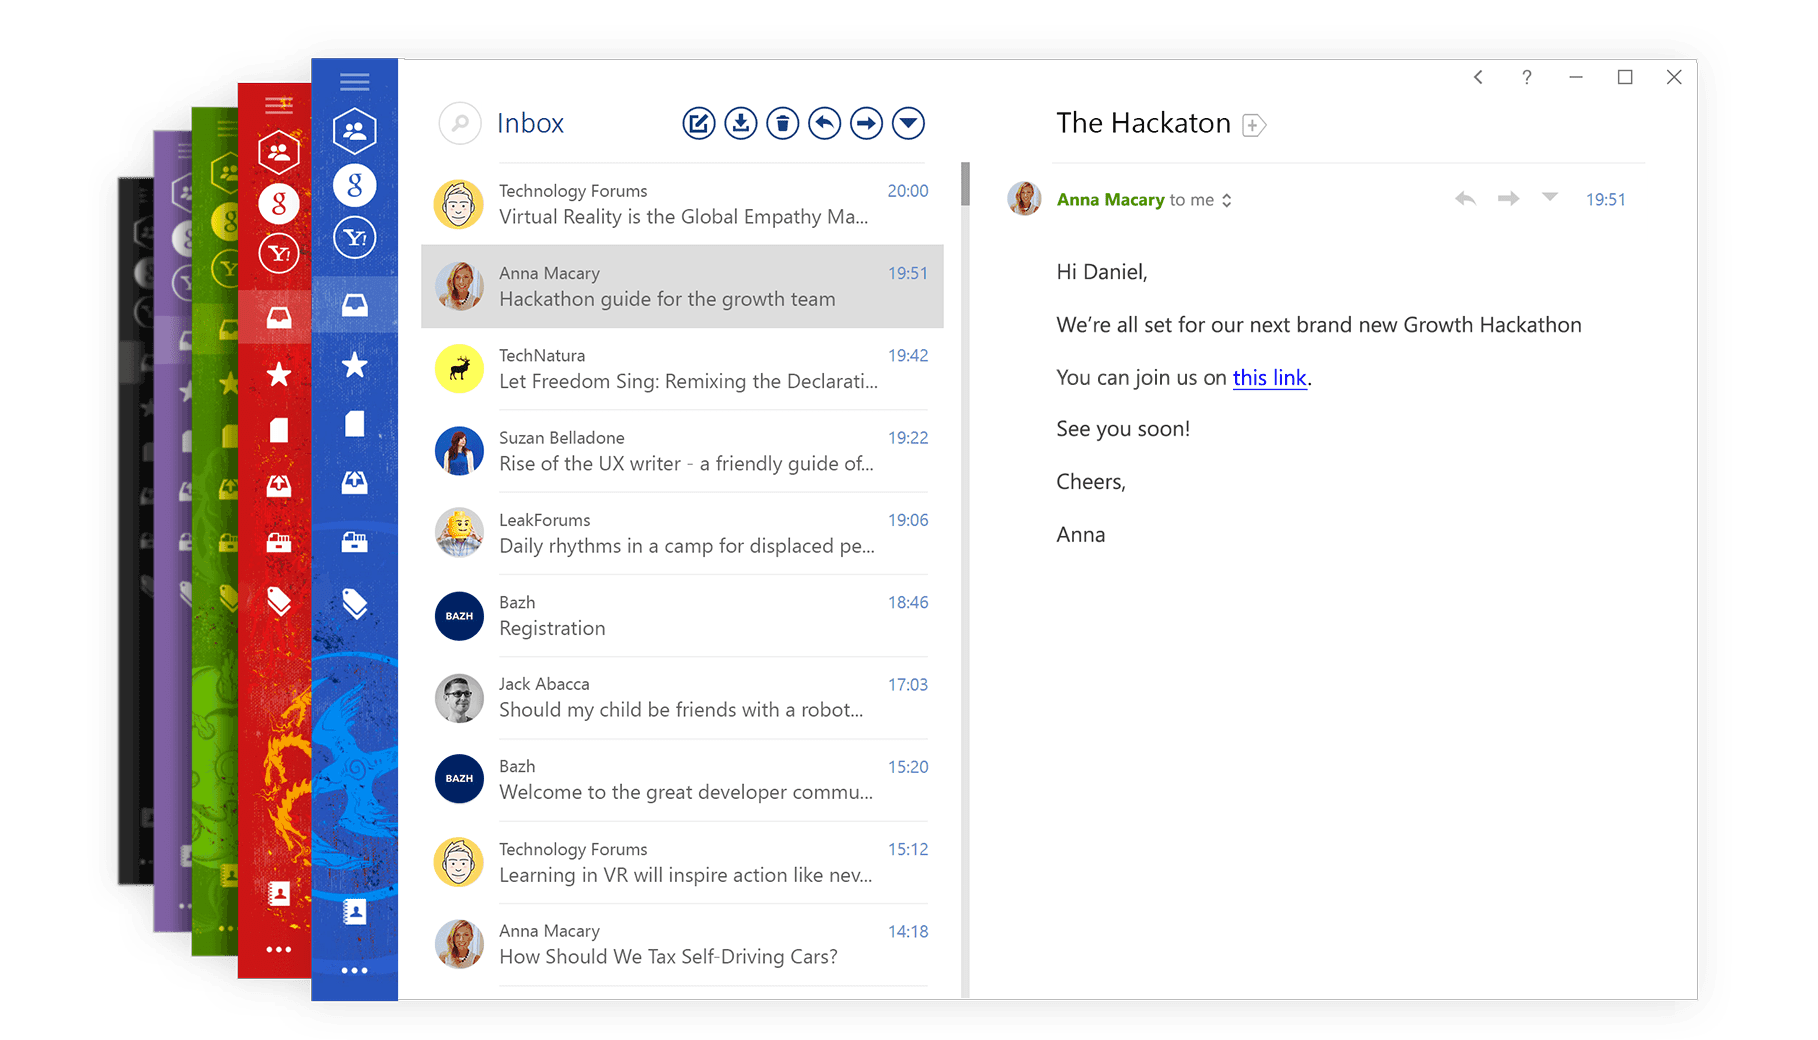Open message options dropdown arrow in email header

click(1550, 197)
